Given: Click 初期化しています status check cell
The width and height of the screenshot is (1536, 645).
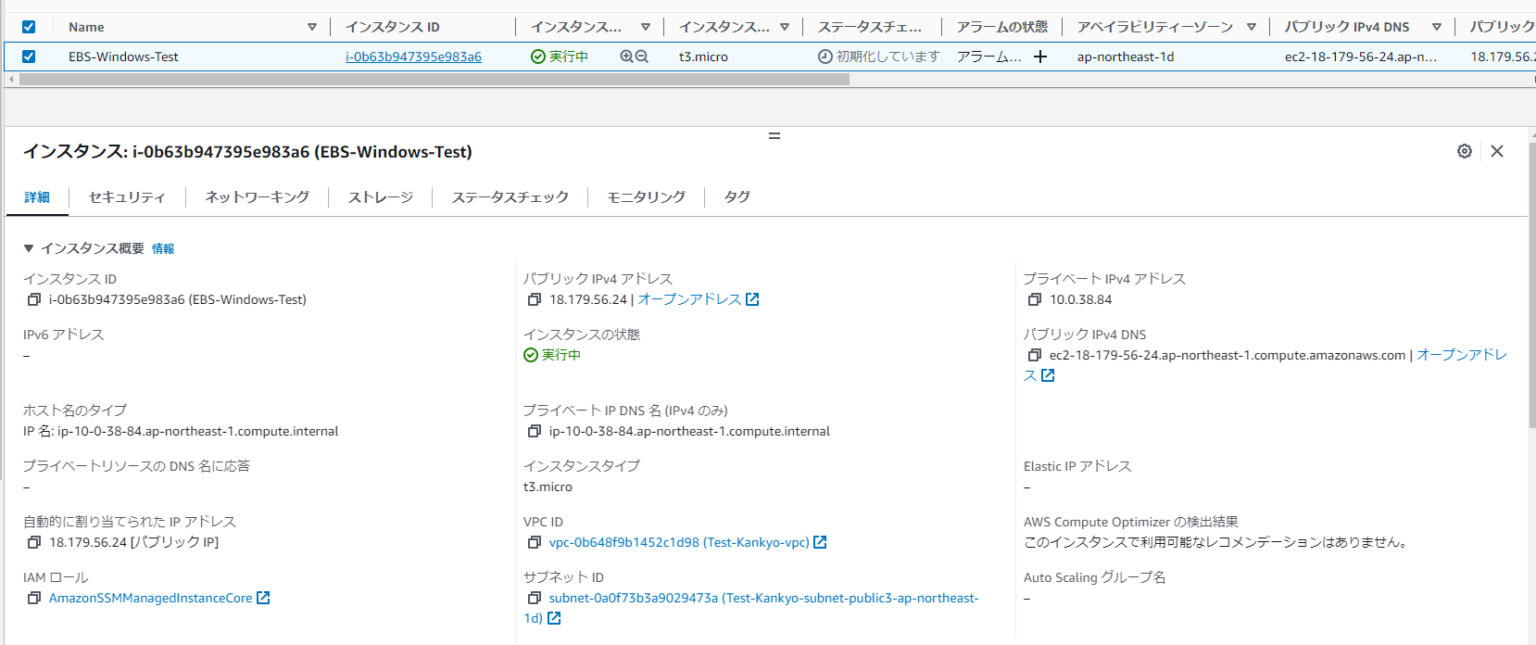Looking at the screenshot, I should (880, 57).
